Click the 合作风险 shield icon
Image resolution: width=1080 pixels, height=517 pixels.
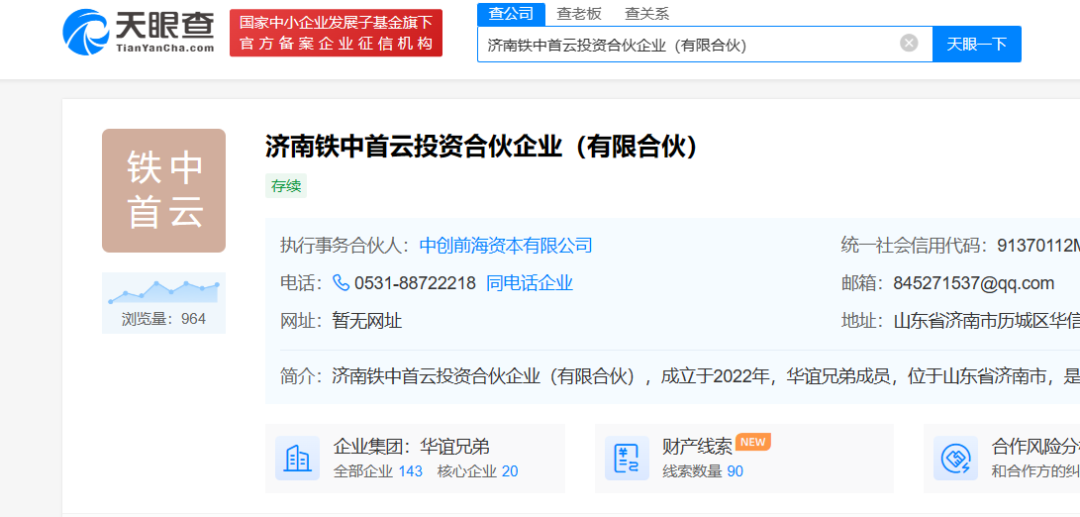point(955,458)
